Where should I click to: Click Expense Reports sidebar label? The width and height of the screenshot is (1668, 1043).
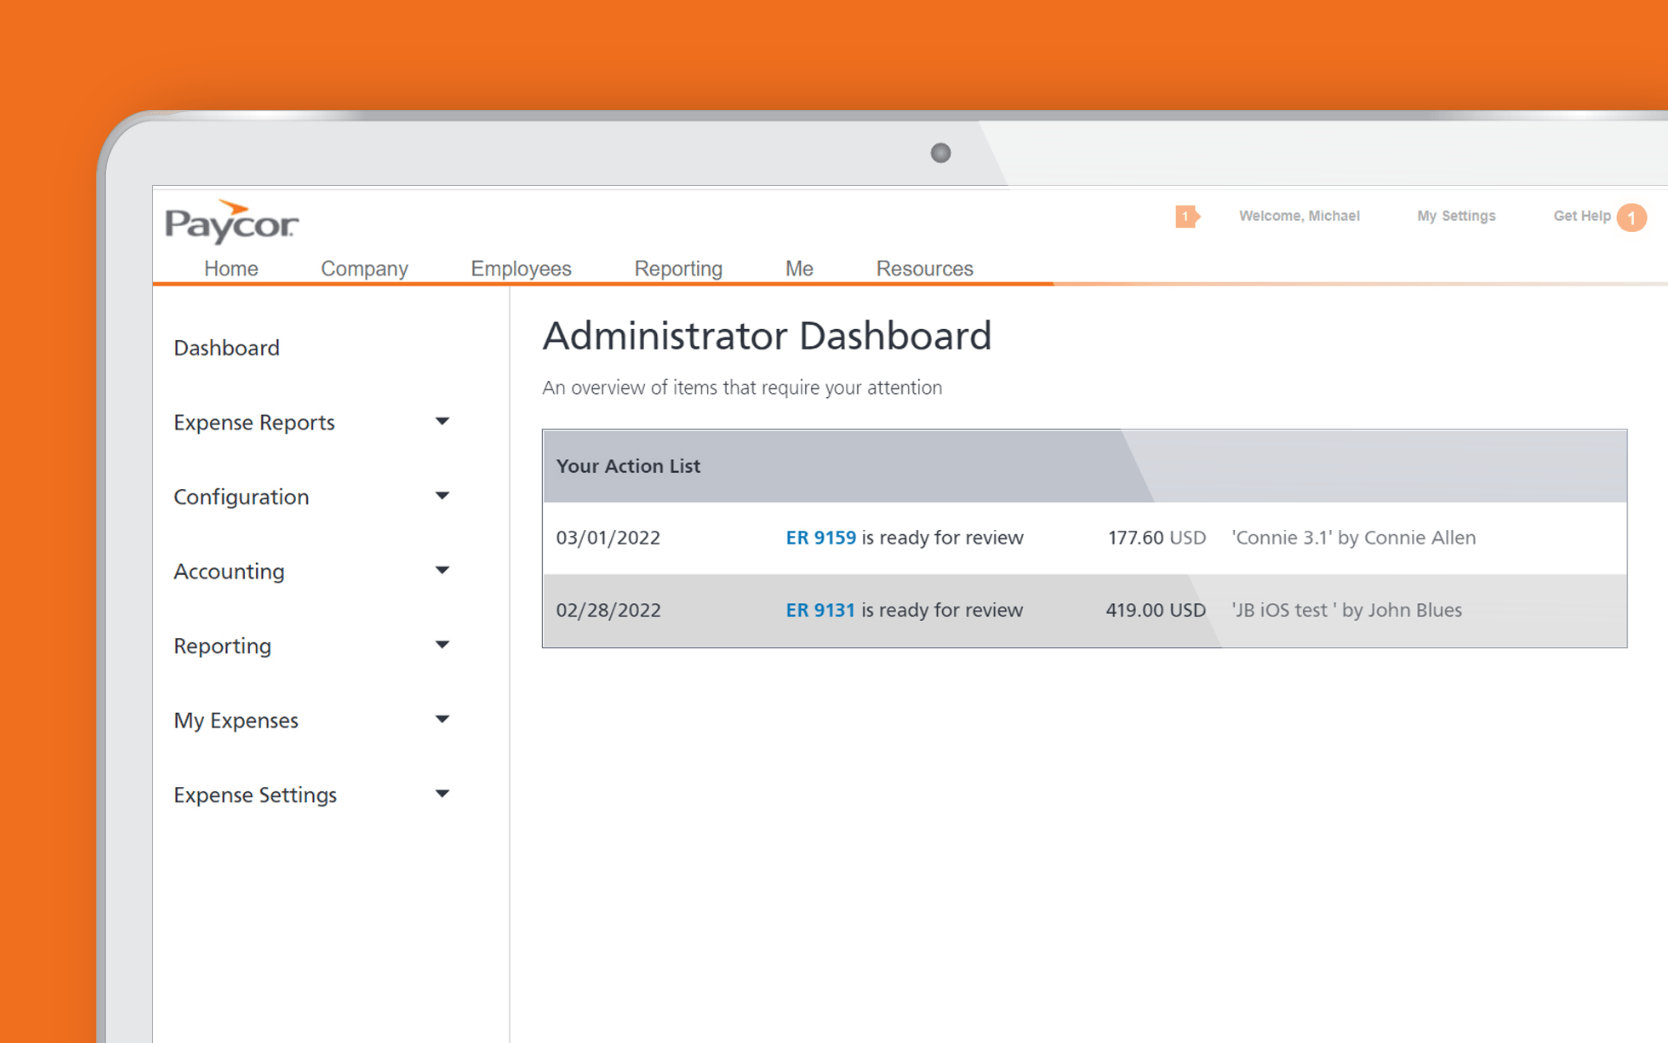pos(254,423)
